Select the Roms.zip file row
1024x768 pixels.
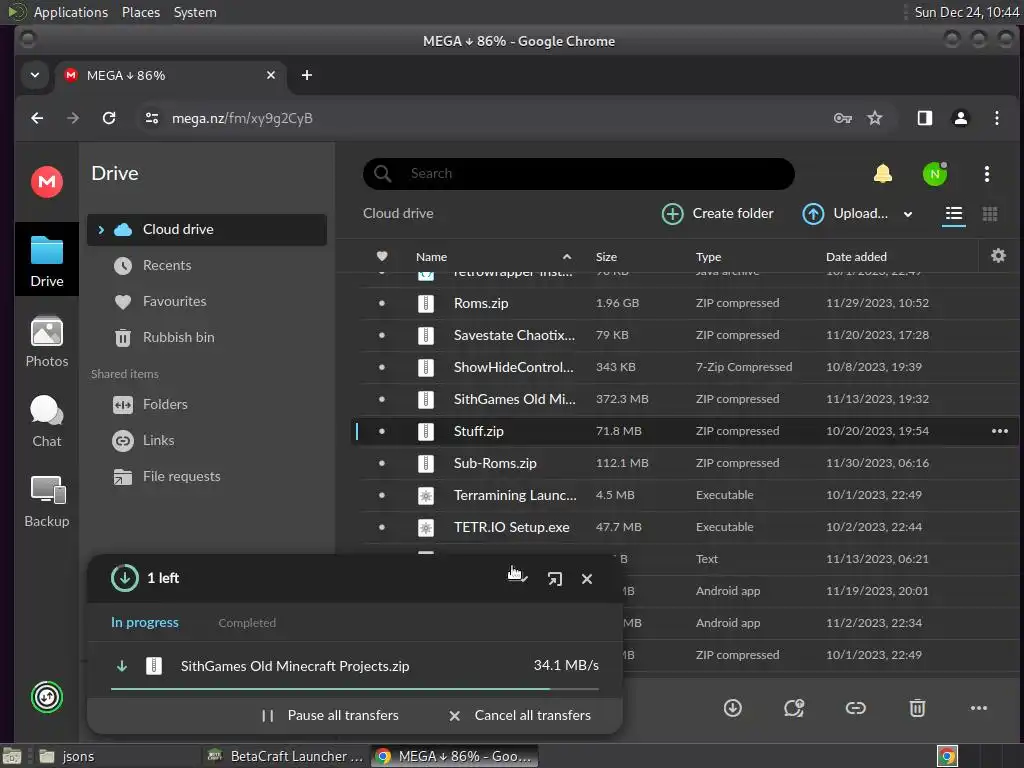[684, 303]
